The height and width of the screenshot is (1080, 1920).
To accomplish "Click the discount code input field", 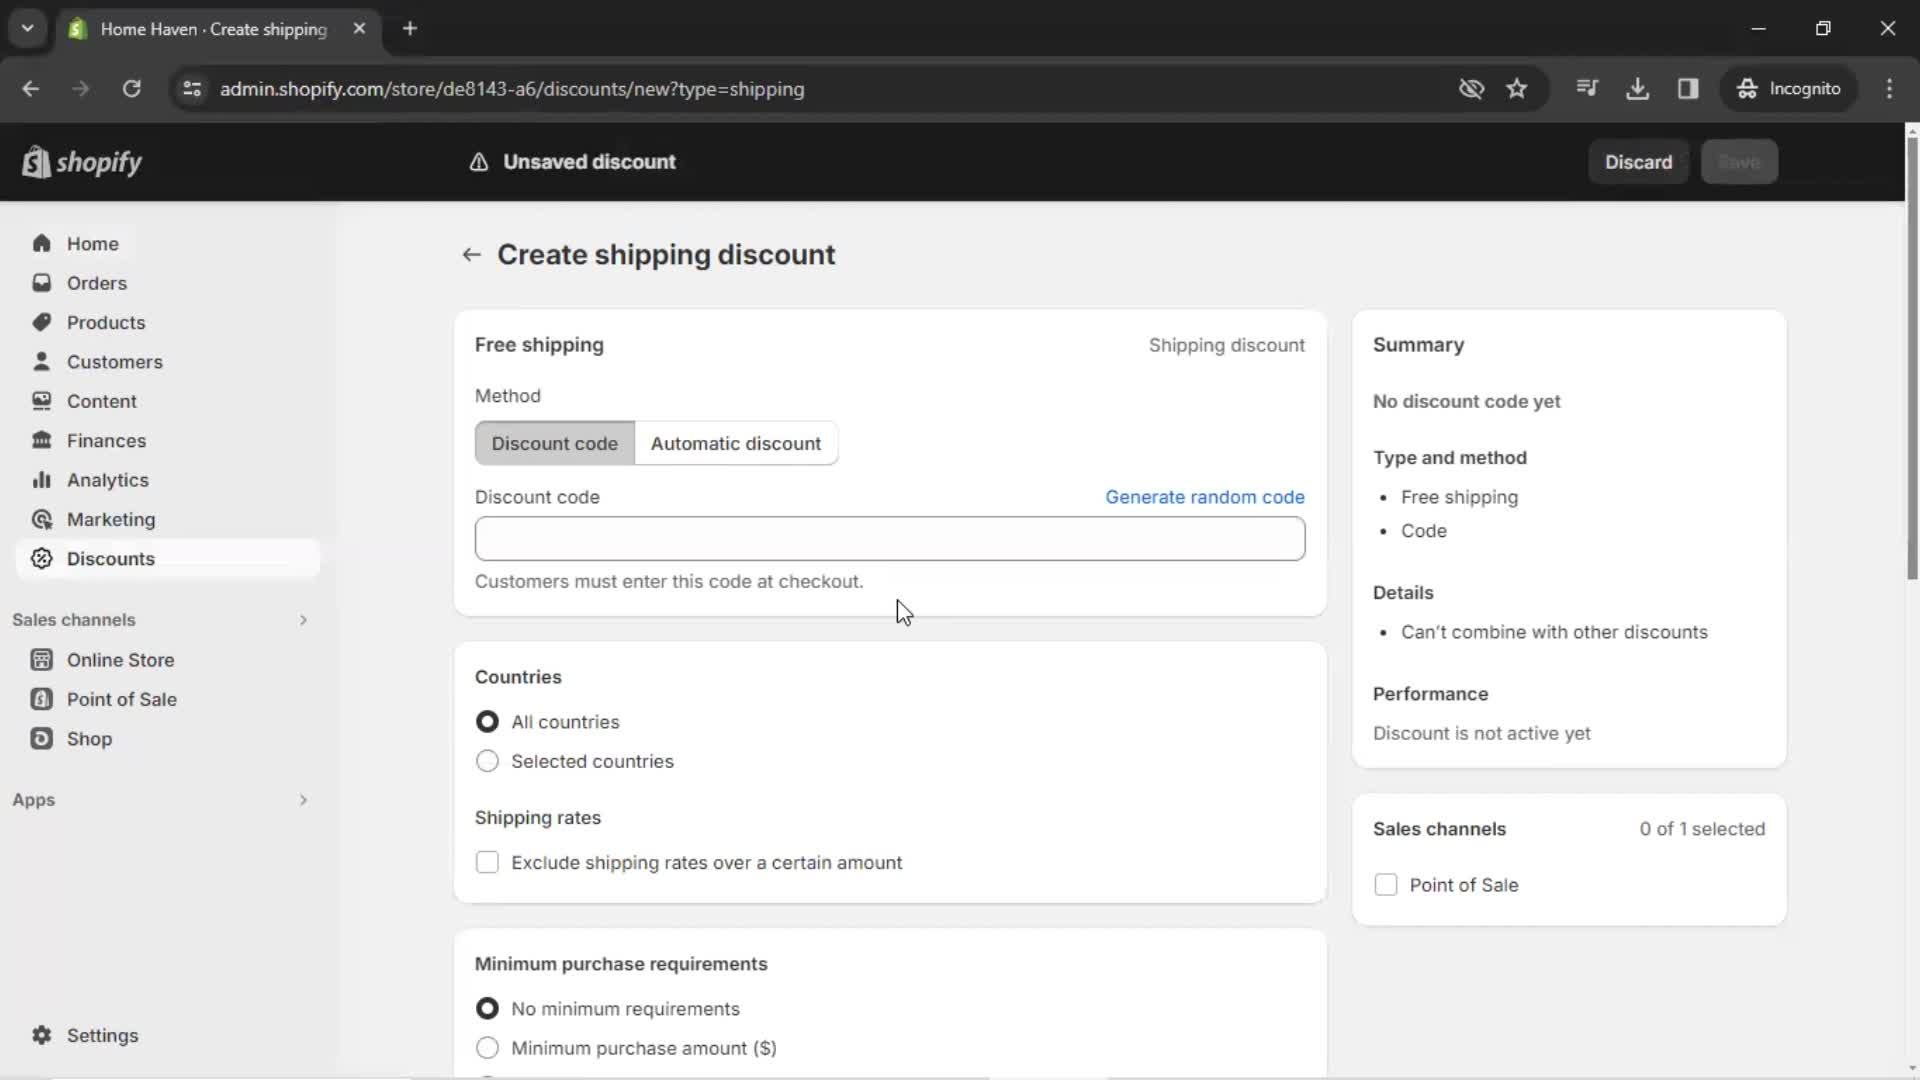I will [x=890, y=538].
